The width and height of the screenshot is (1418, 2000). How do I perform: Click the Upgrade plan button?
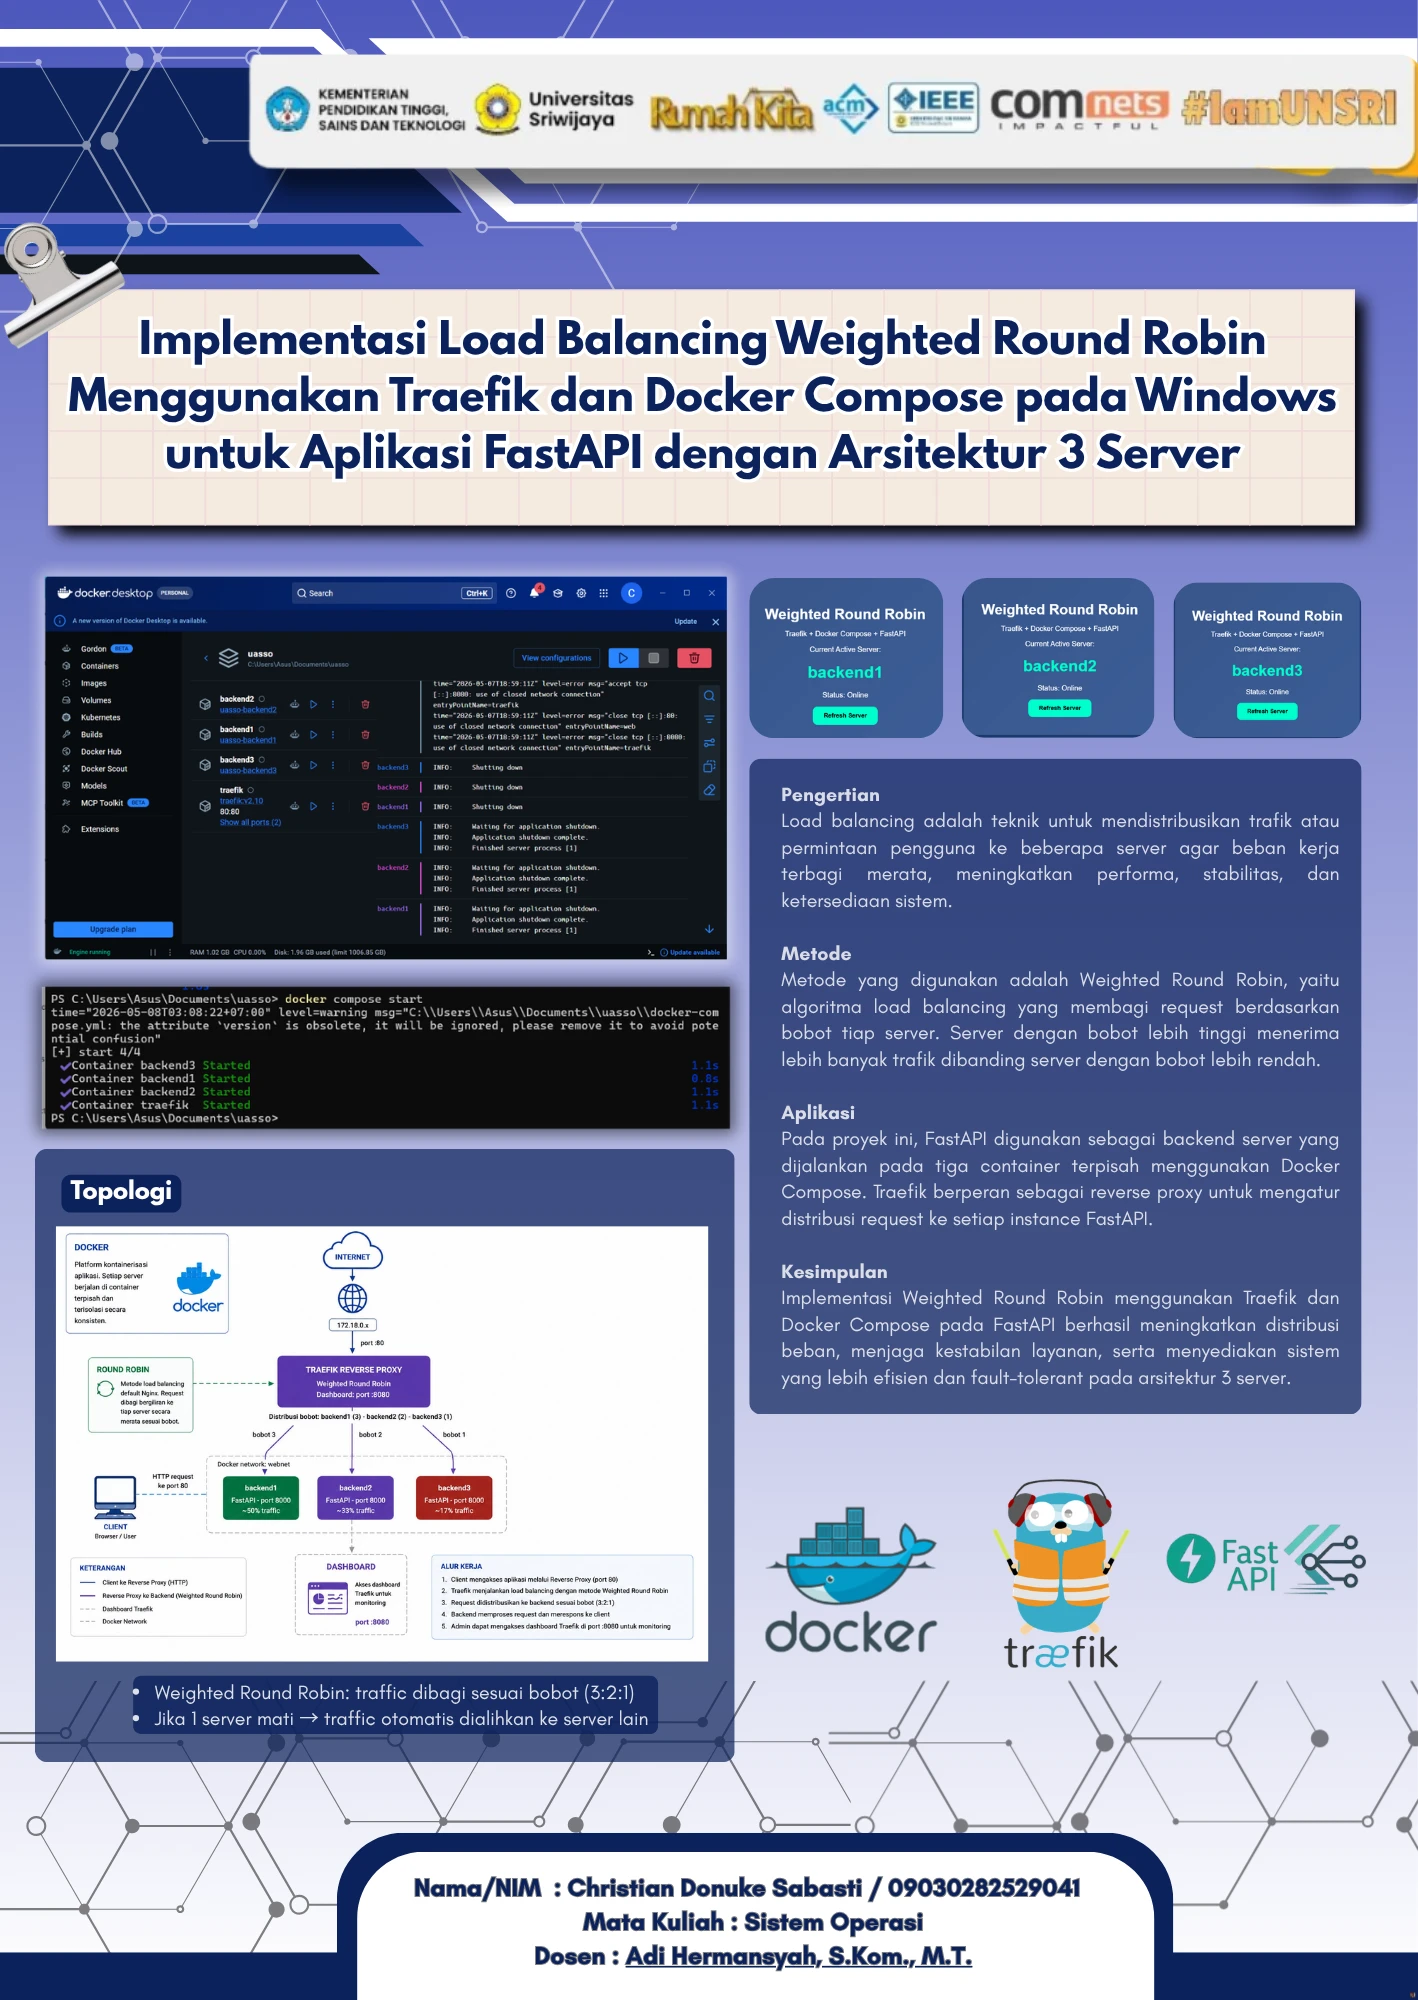click(113, 929)
